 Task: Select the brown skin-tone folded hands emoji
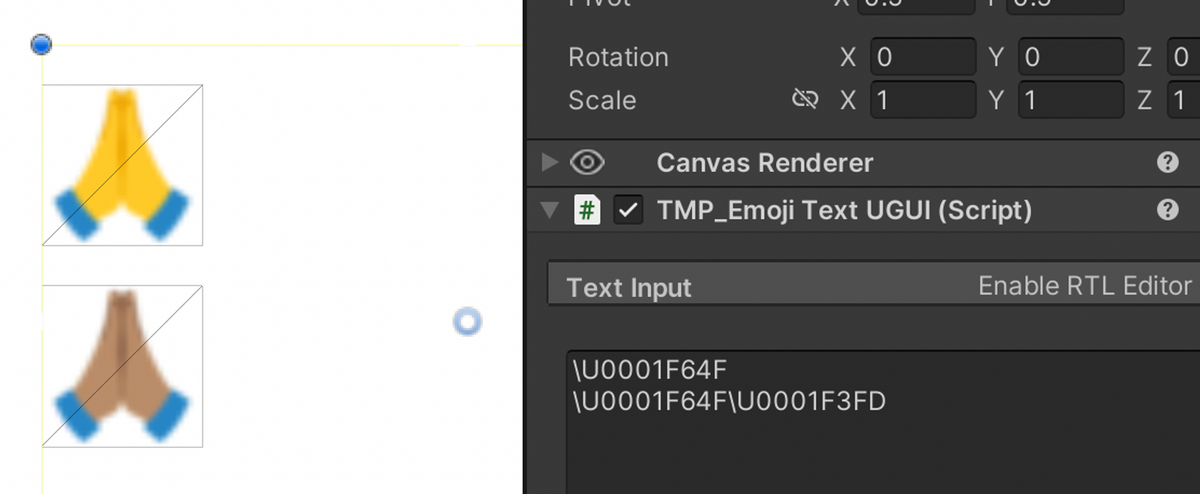pyautogui.click(x=122, y=366)
